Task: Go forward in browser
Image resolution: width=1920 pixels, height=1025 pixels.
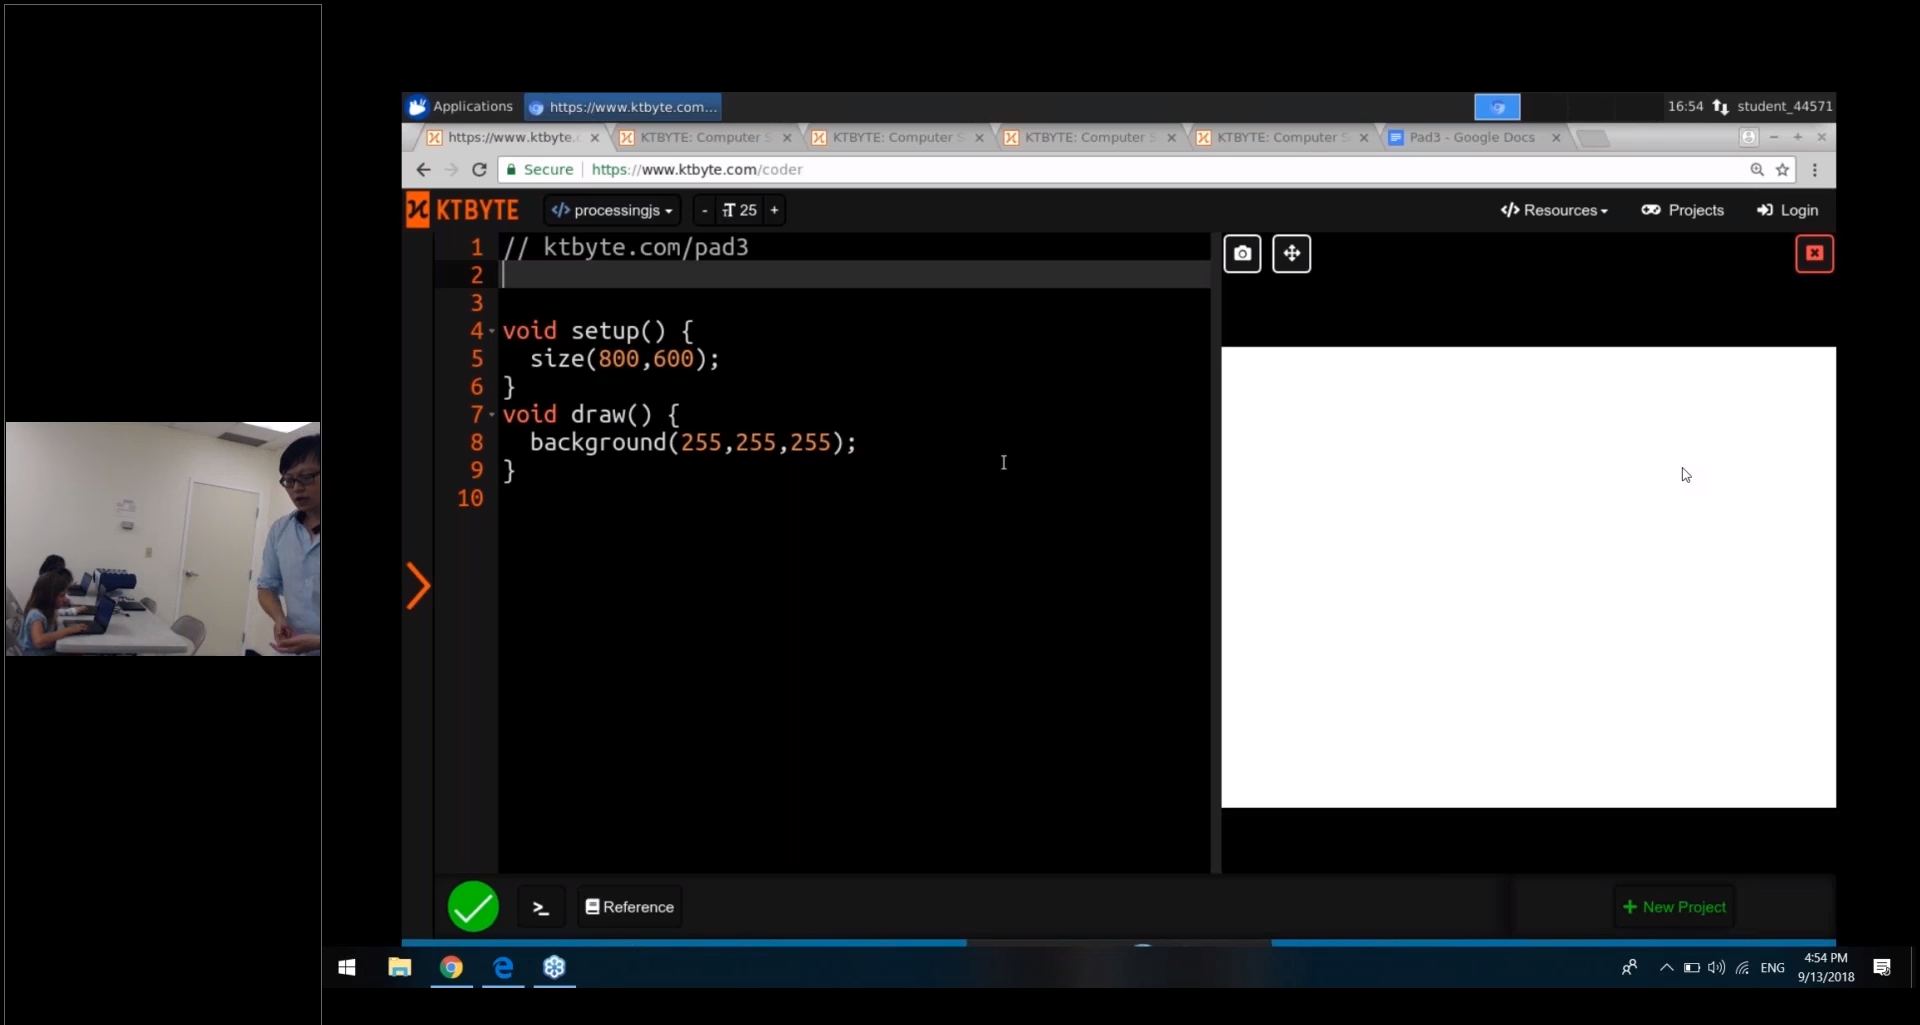Action: point(451,170)
